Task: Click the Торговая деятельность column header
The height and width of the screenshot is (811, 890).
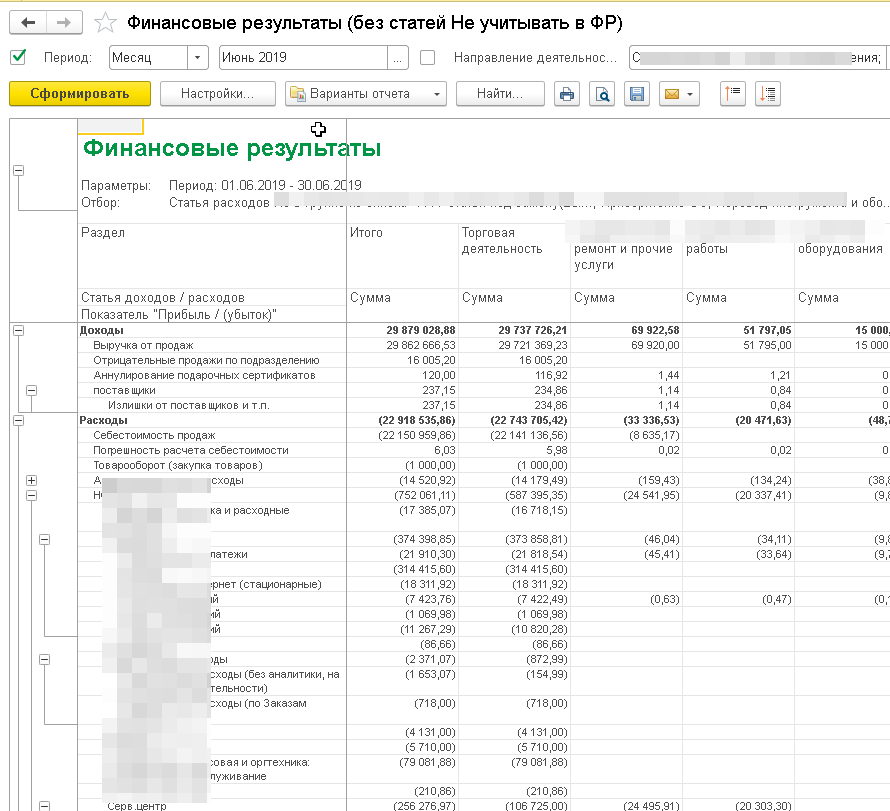Action: pyautogui.click(x=502, y=241)
